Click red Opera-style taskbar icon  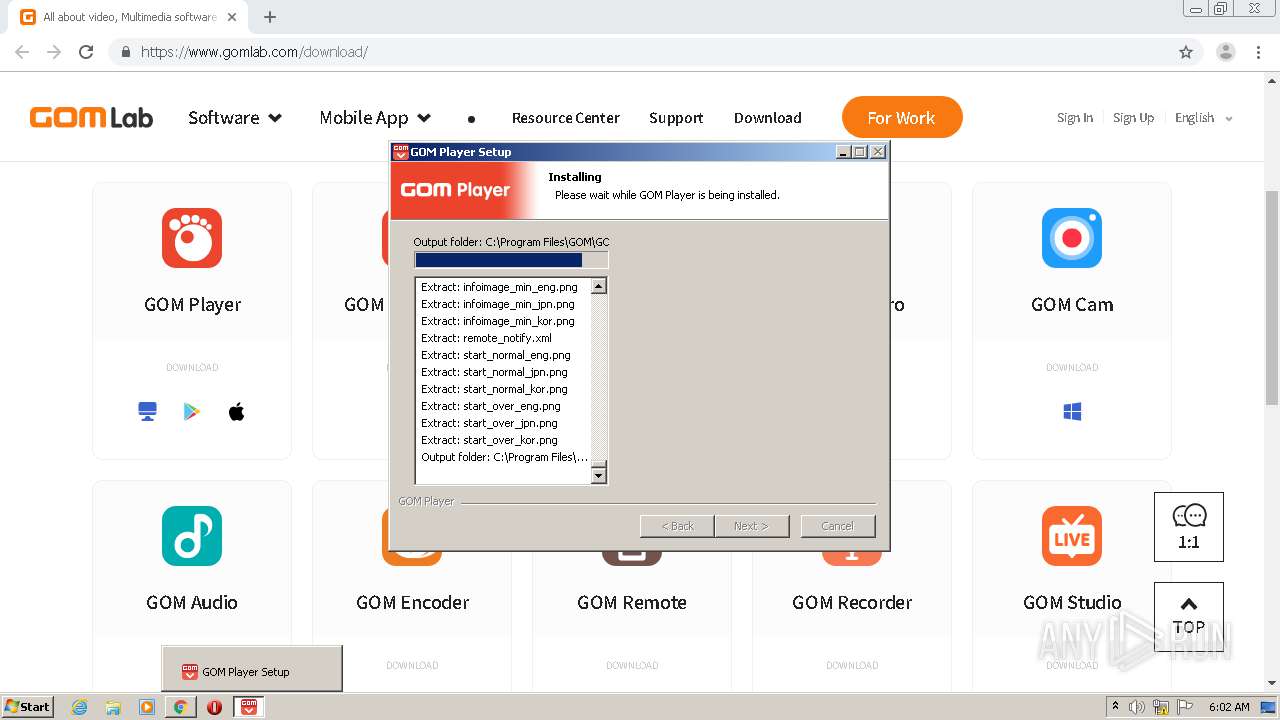click(214, 707)
